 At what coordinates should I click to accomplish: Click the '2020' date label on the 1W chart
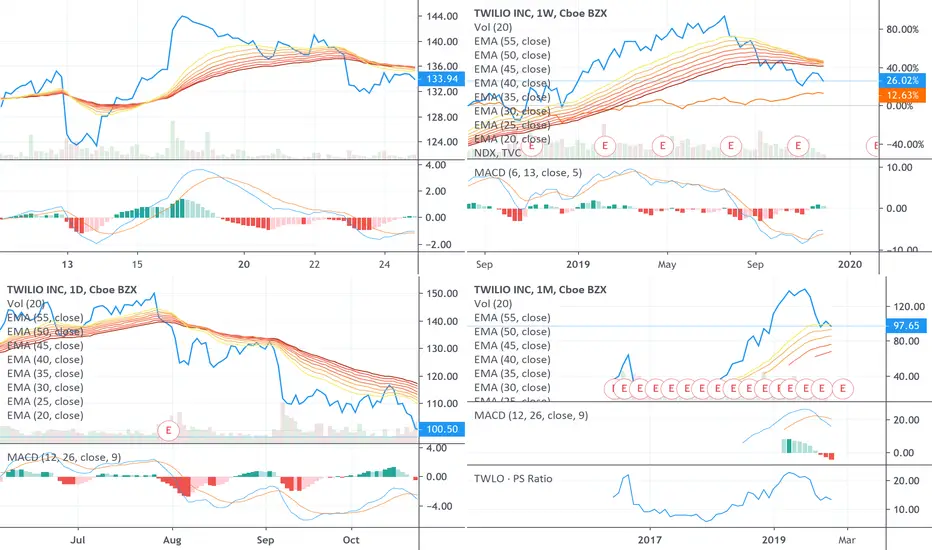849,264
